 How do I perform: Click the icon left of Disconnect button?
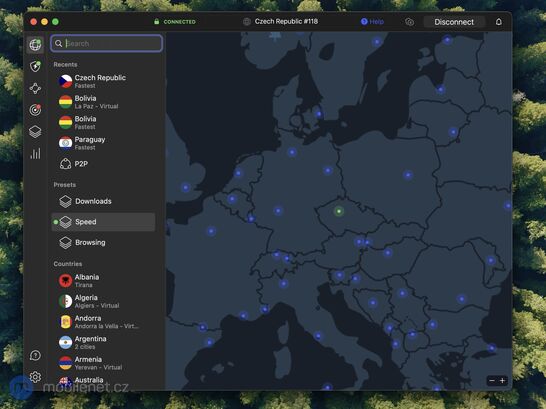[x=410, y=22]
